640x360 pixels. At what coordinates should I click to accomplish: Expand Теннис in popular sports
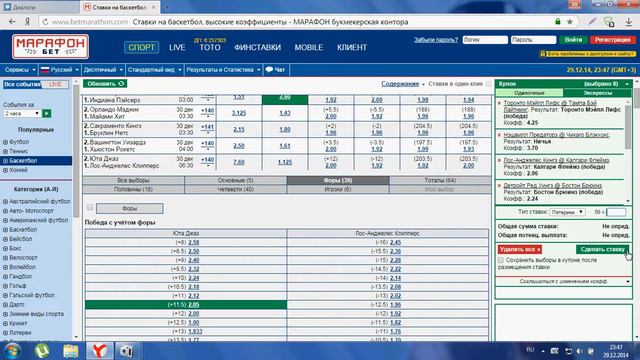point(5,151)
